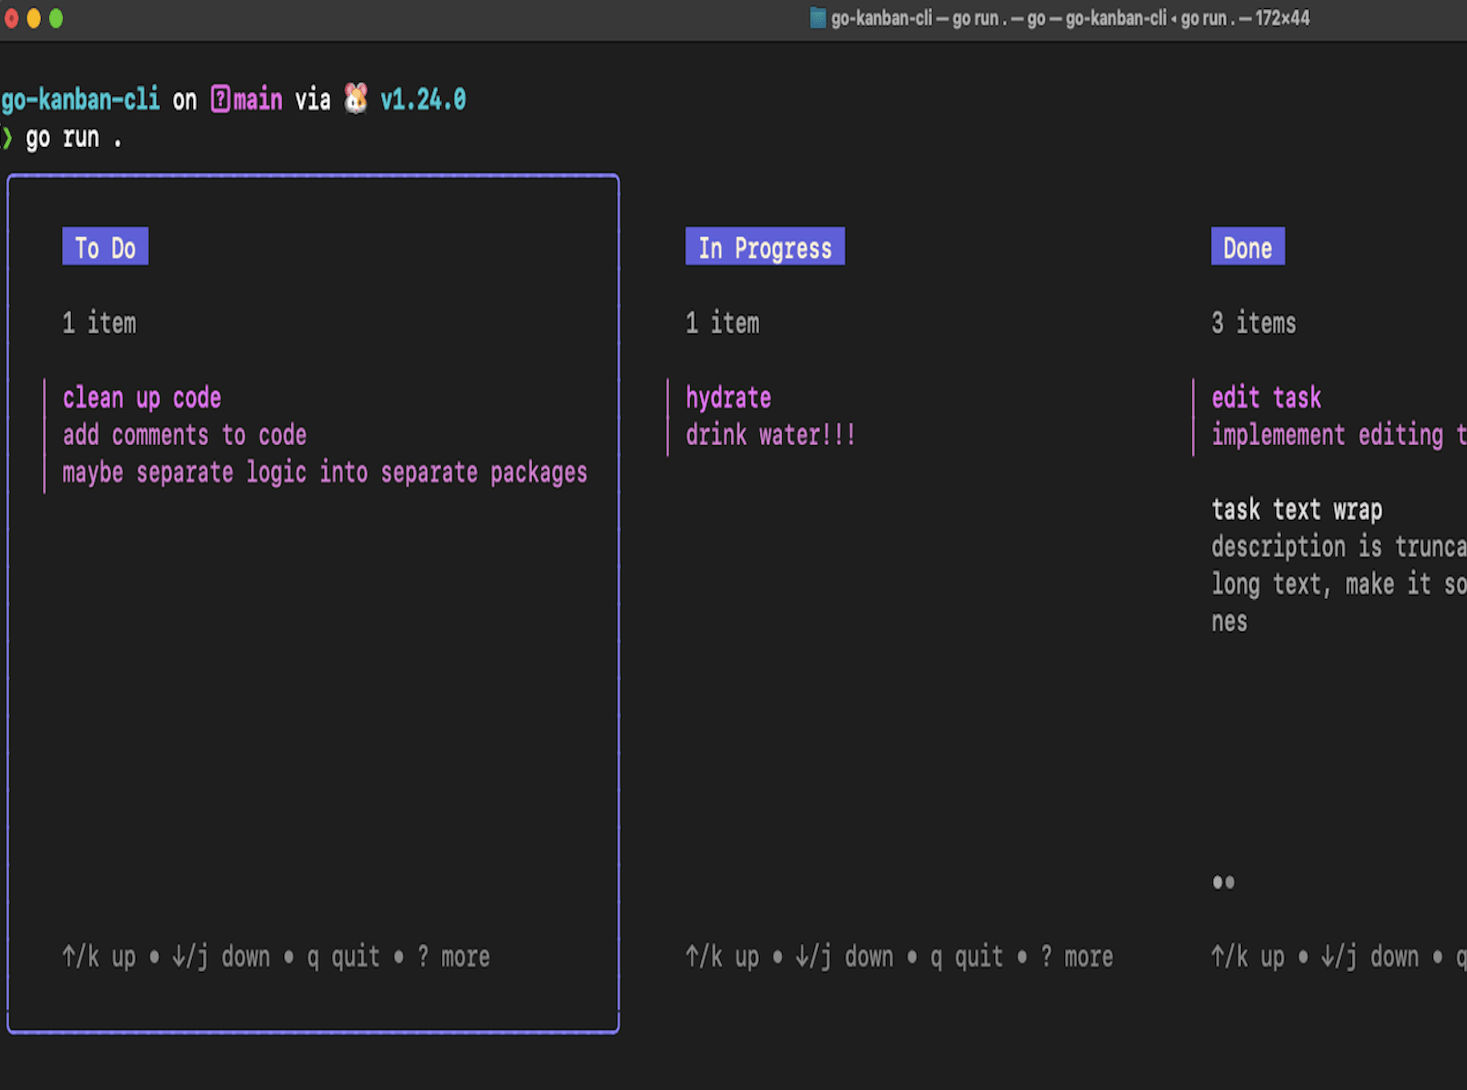
Task: Click the '1 item' count under In Progress
Action: tap(722, 323)
